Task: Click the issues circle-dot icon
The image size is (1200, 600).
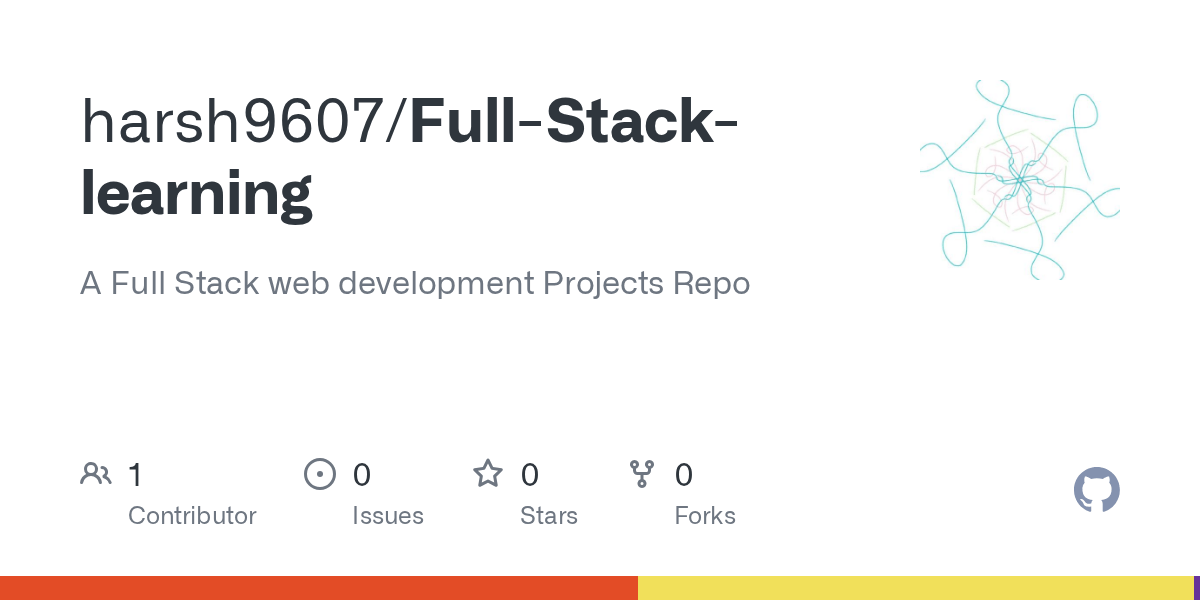Action: (319, 474)
